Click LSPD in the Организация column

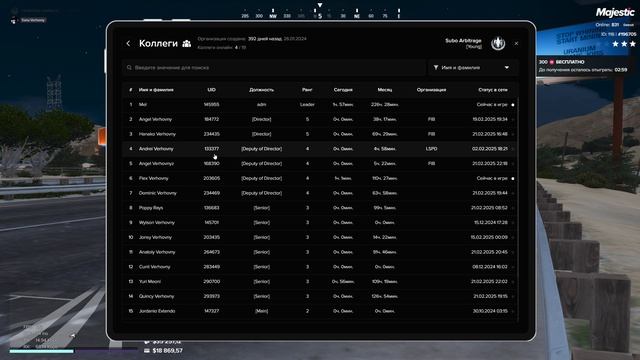pos(431,149)
